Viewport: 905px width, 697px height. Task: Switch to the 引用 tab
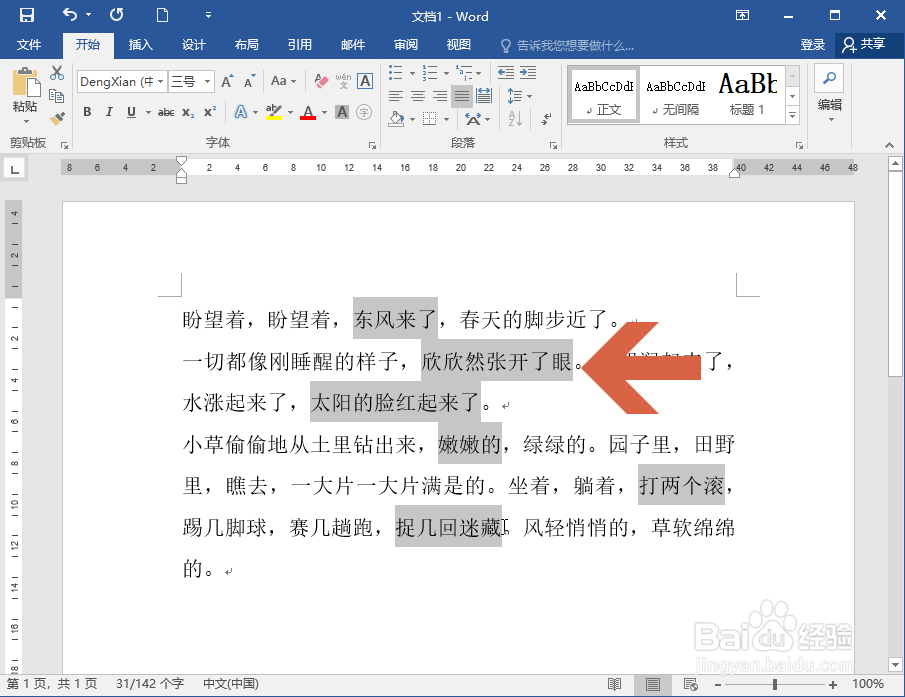(x=300, y=44)
